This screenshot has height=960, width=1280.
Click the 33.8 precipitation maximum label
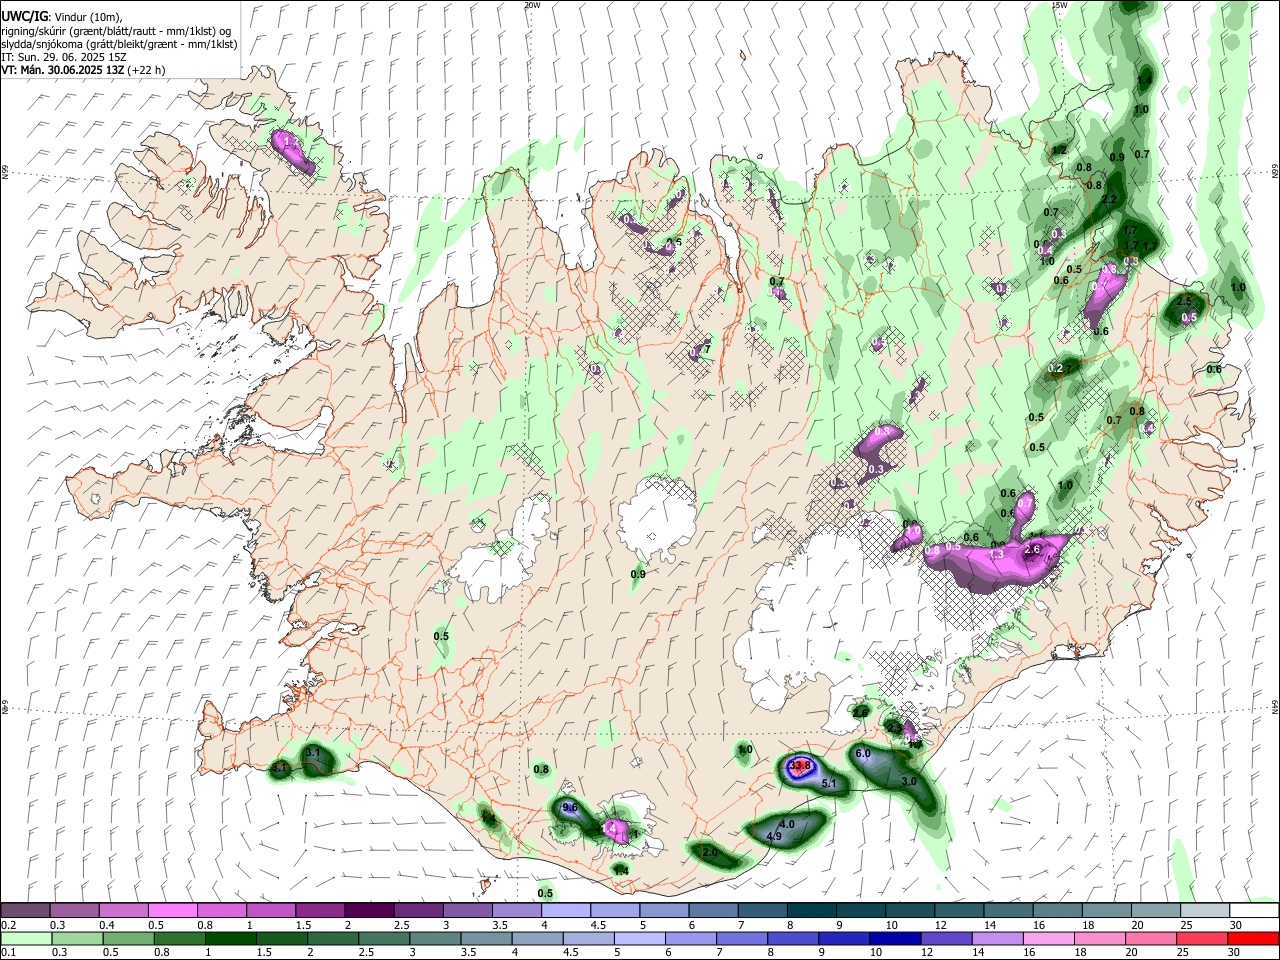[x=799, y=766]
